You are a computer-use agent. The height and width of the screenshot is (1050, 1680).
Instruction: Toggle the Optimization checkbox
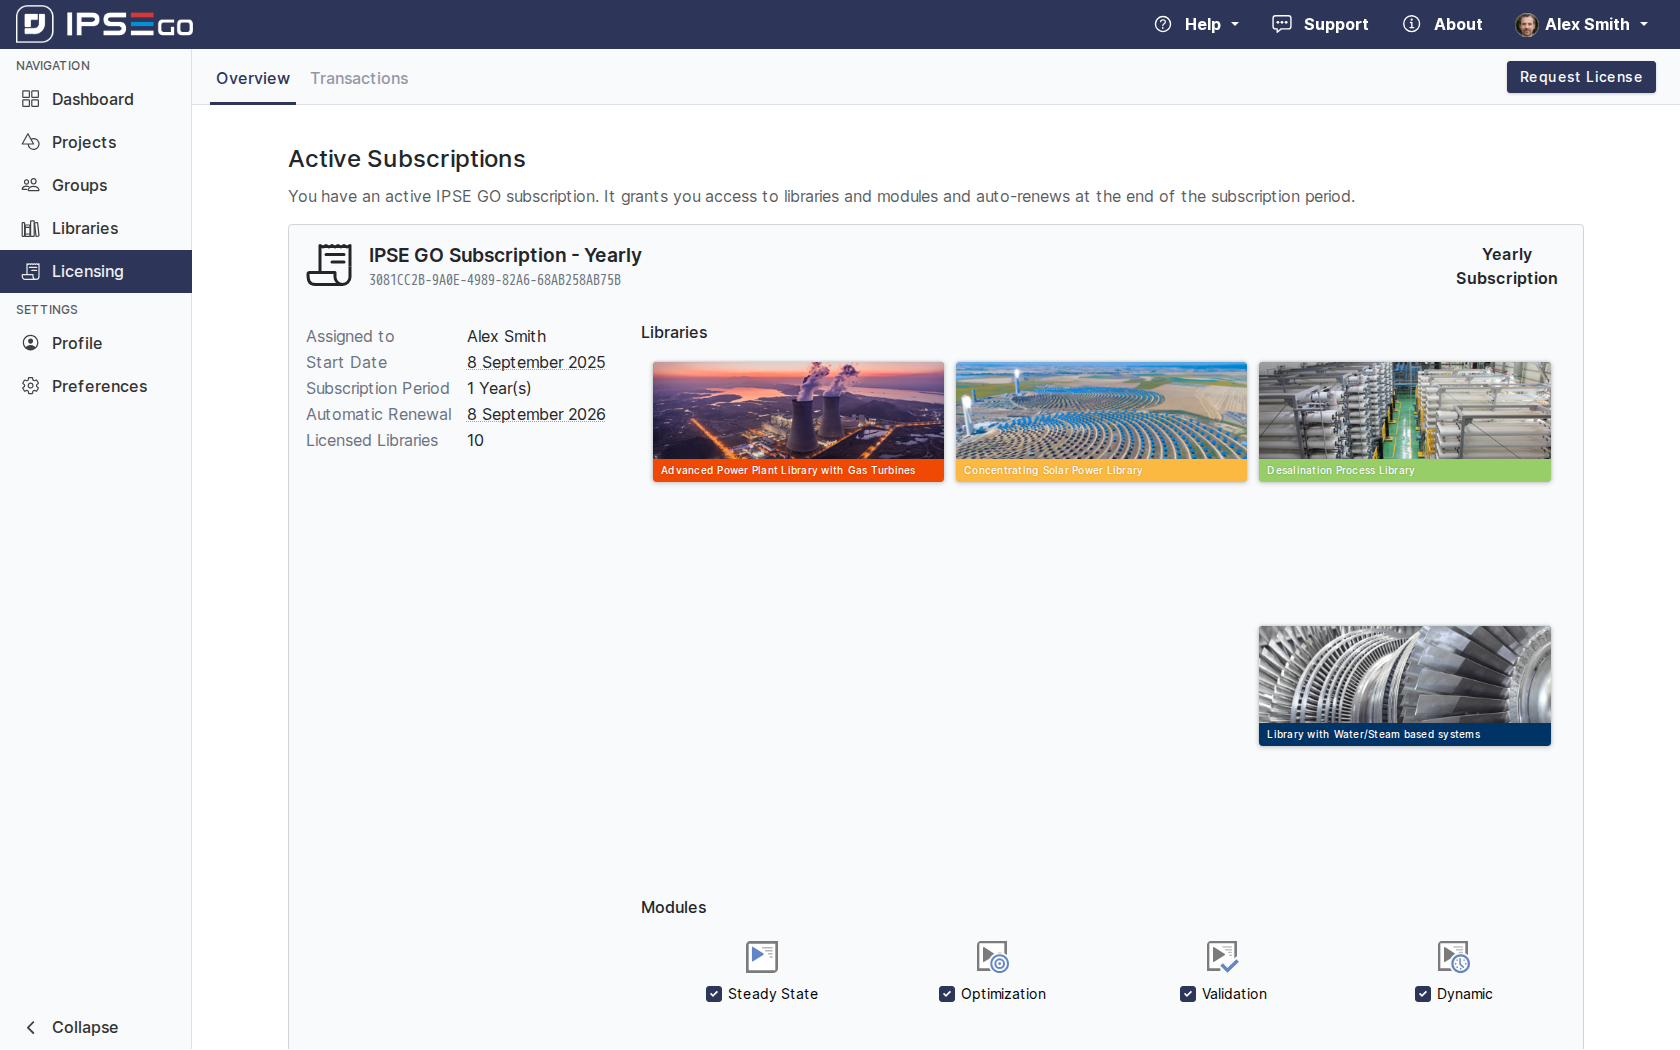(946, 994)
